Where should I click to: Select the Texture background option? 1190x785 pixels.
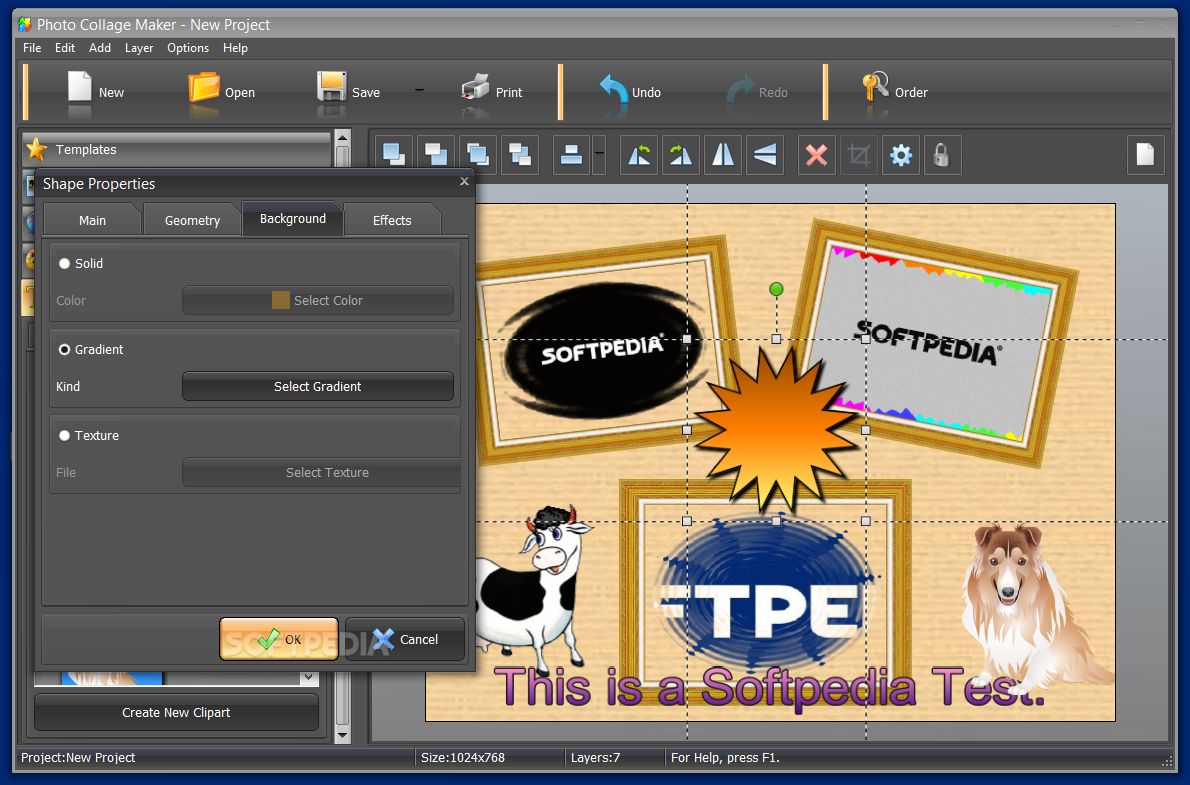tap(65, 435)
